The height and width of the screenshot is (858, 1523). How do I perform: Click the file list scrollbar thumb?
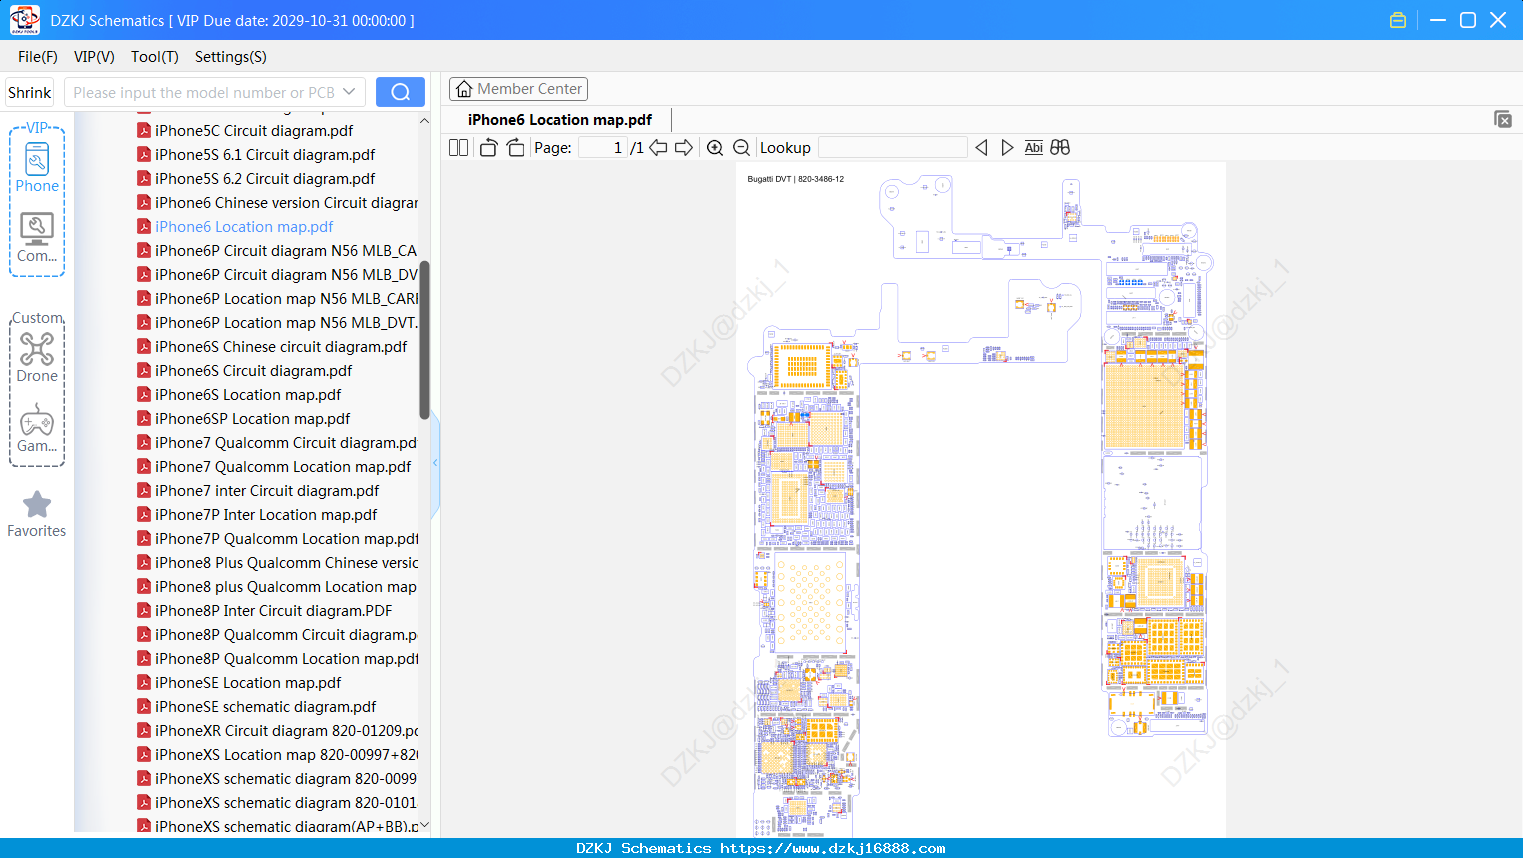(x=424, y=340)
